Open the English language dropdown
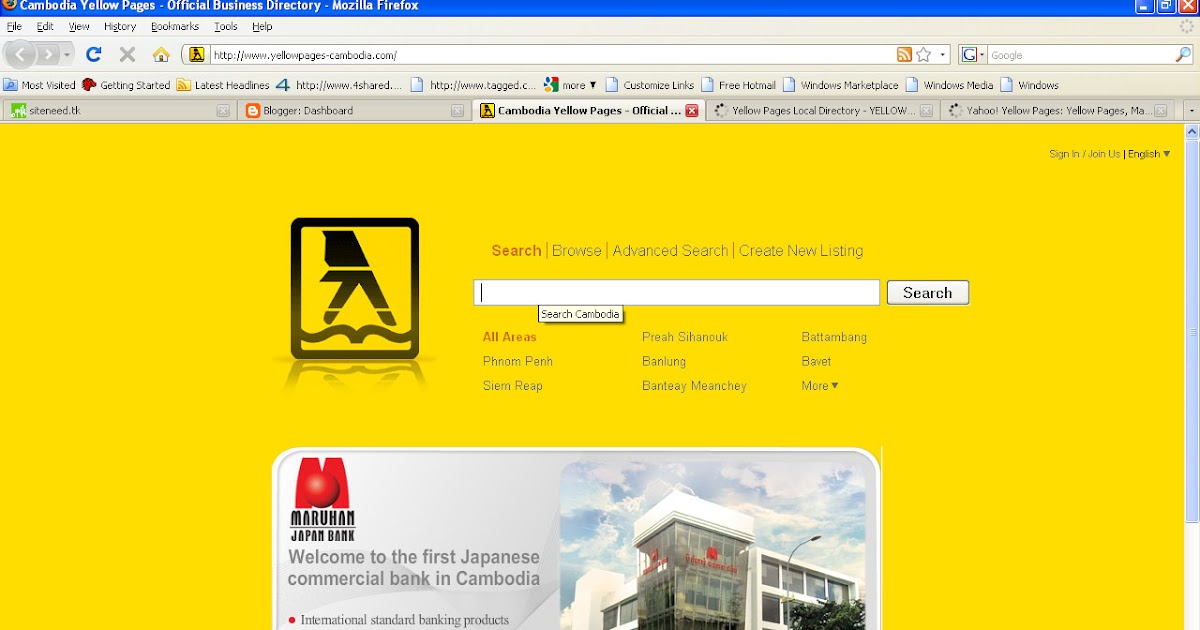The image size is (1200, 630). pos(1149,154)
